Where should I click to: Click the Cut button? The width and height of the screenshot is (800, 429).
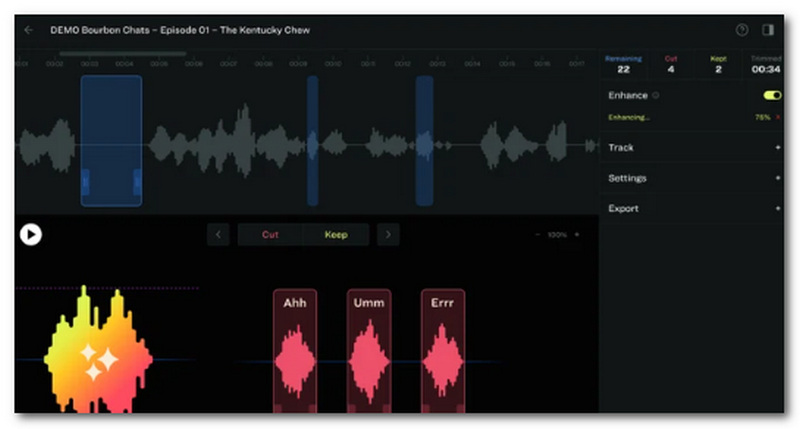pyautogui.click(x=270, y=235)
